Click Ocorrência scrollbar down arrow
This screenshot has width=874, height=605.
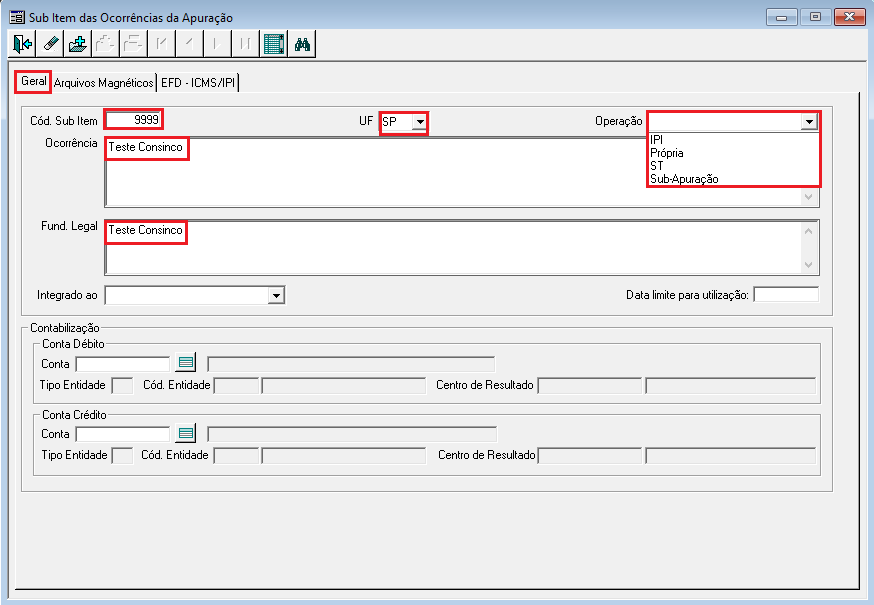[x=809, y=197]
